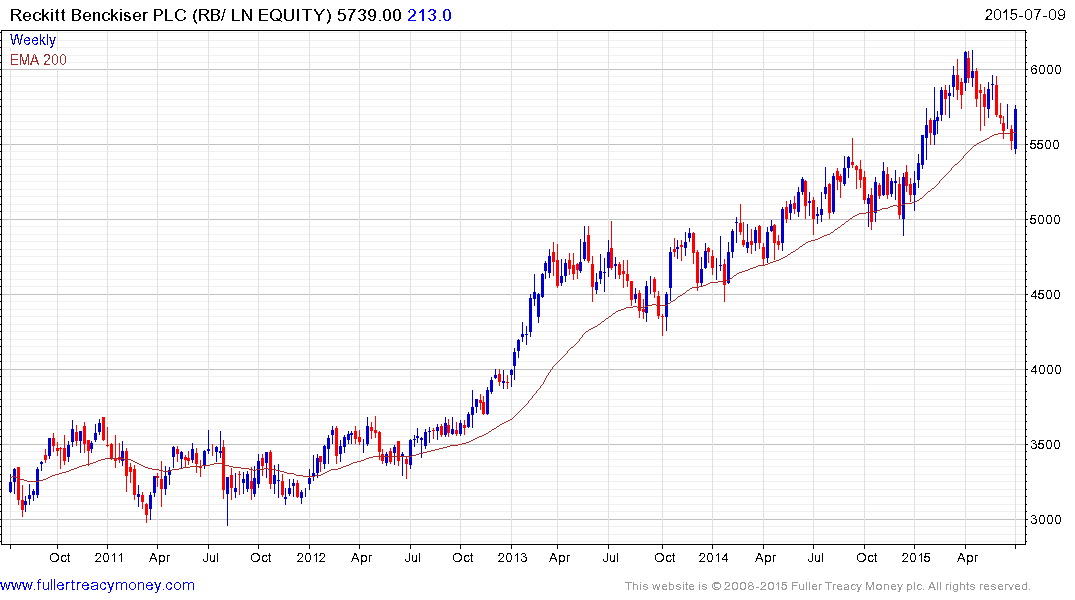Click the copyright notice for Fuller Treacy Money
Screen dimensions: 1075x600
click(x=828, y=586)
